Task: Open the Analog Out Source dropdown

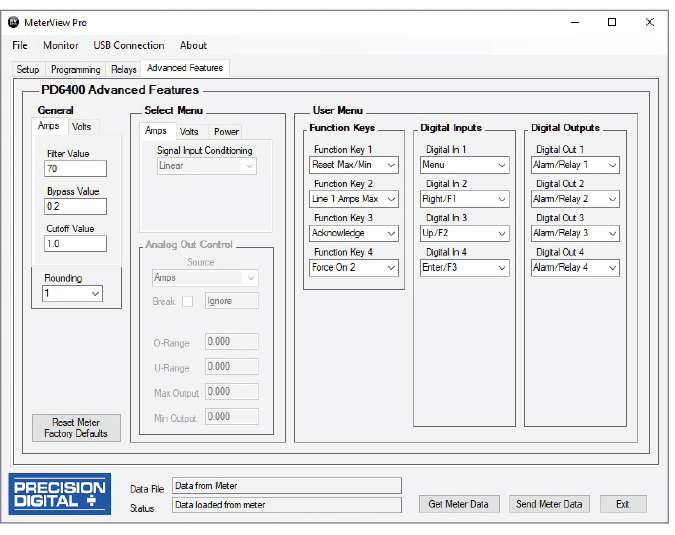Action: click(205, 278)
